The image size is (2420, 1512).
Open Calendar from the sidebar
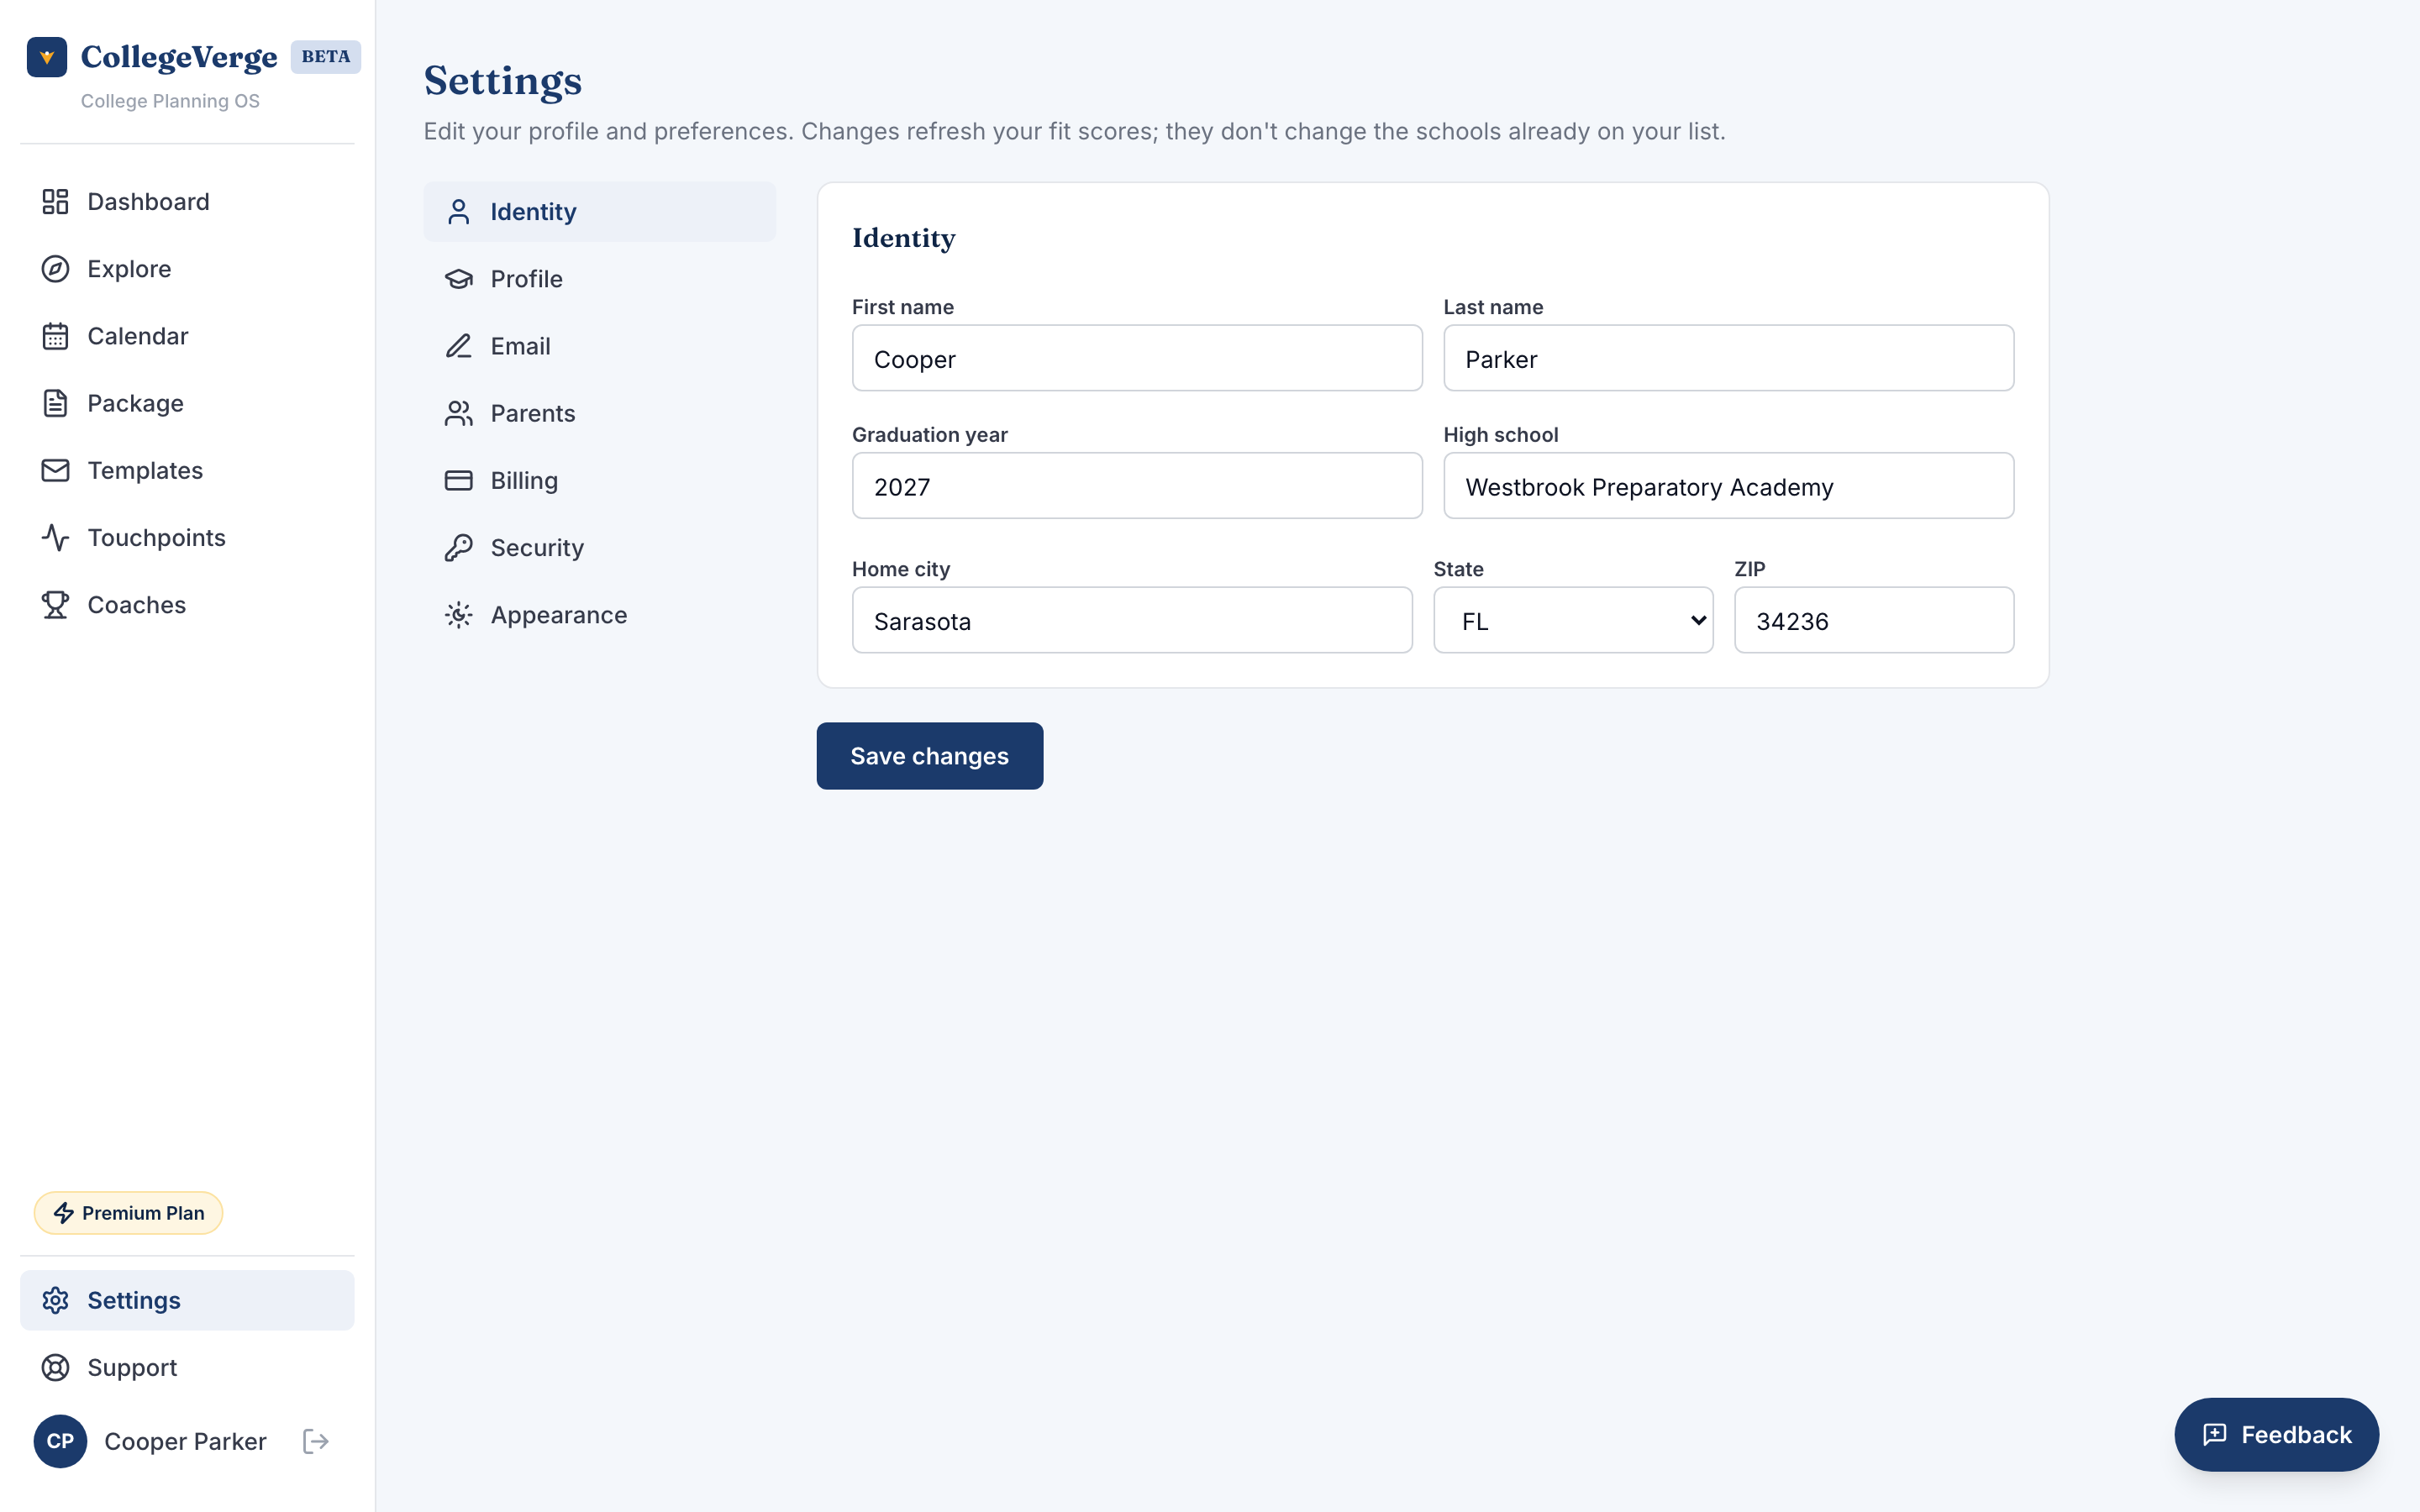click(187, 336)
